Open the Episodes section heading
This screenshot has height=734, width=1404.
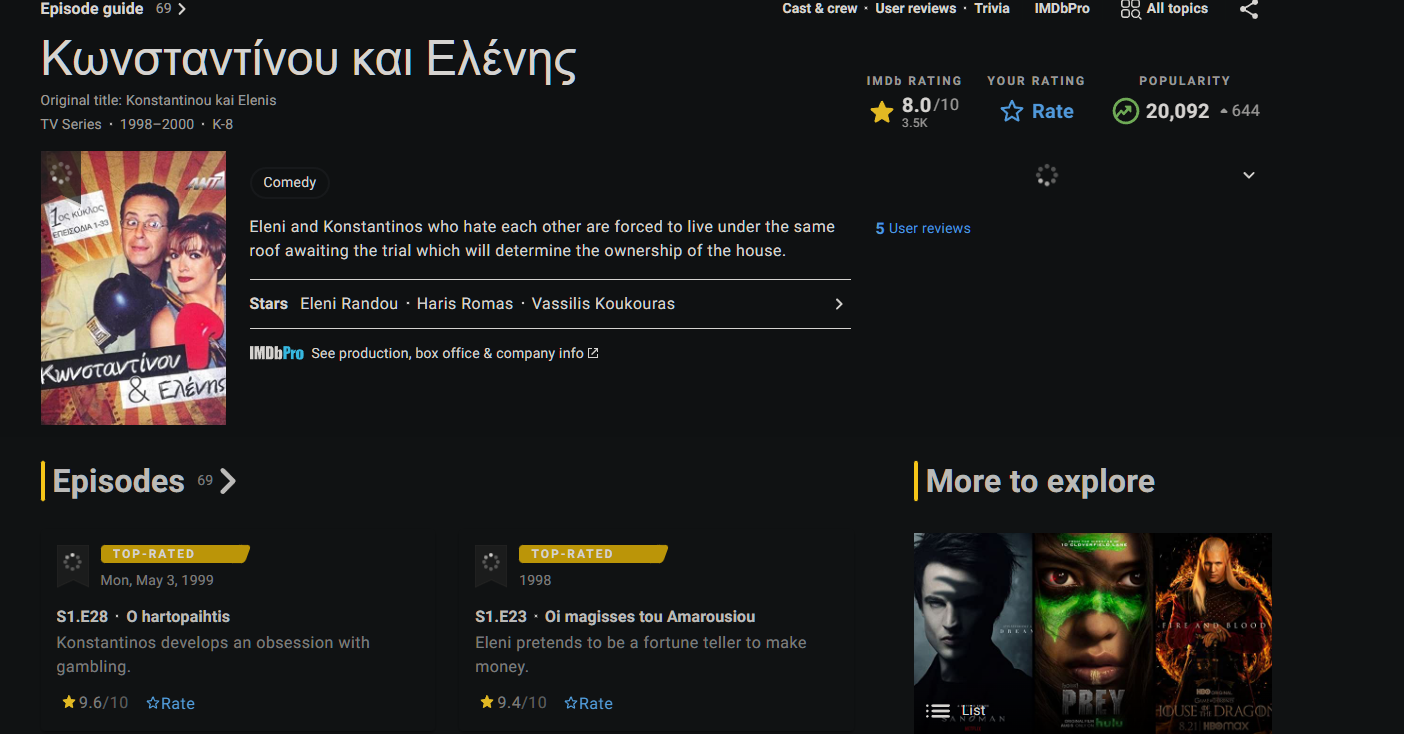click(119, 481)
